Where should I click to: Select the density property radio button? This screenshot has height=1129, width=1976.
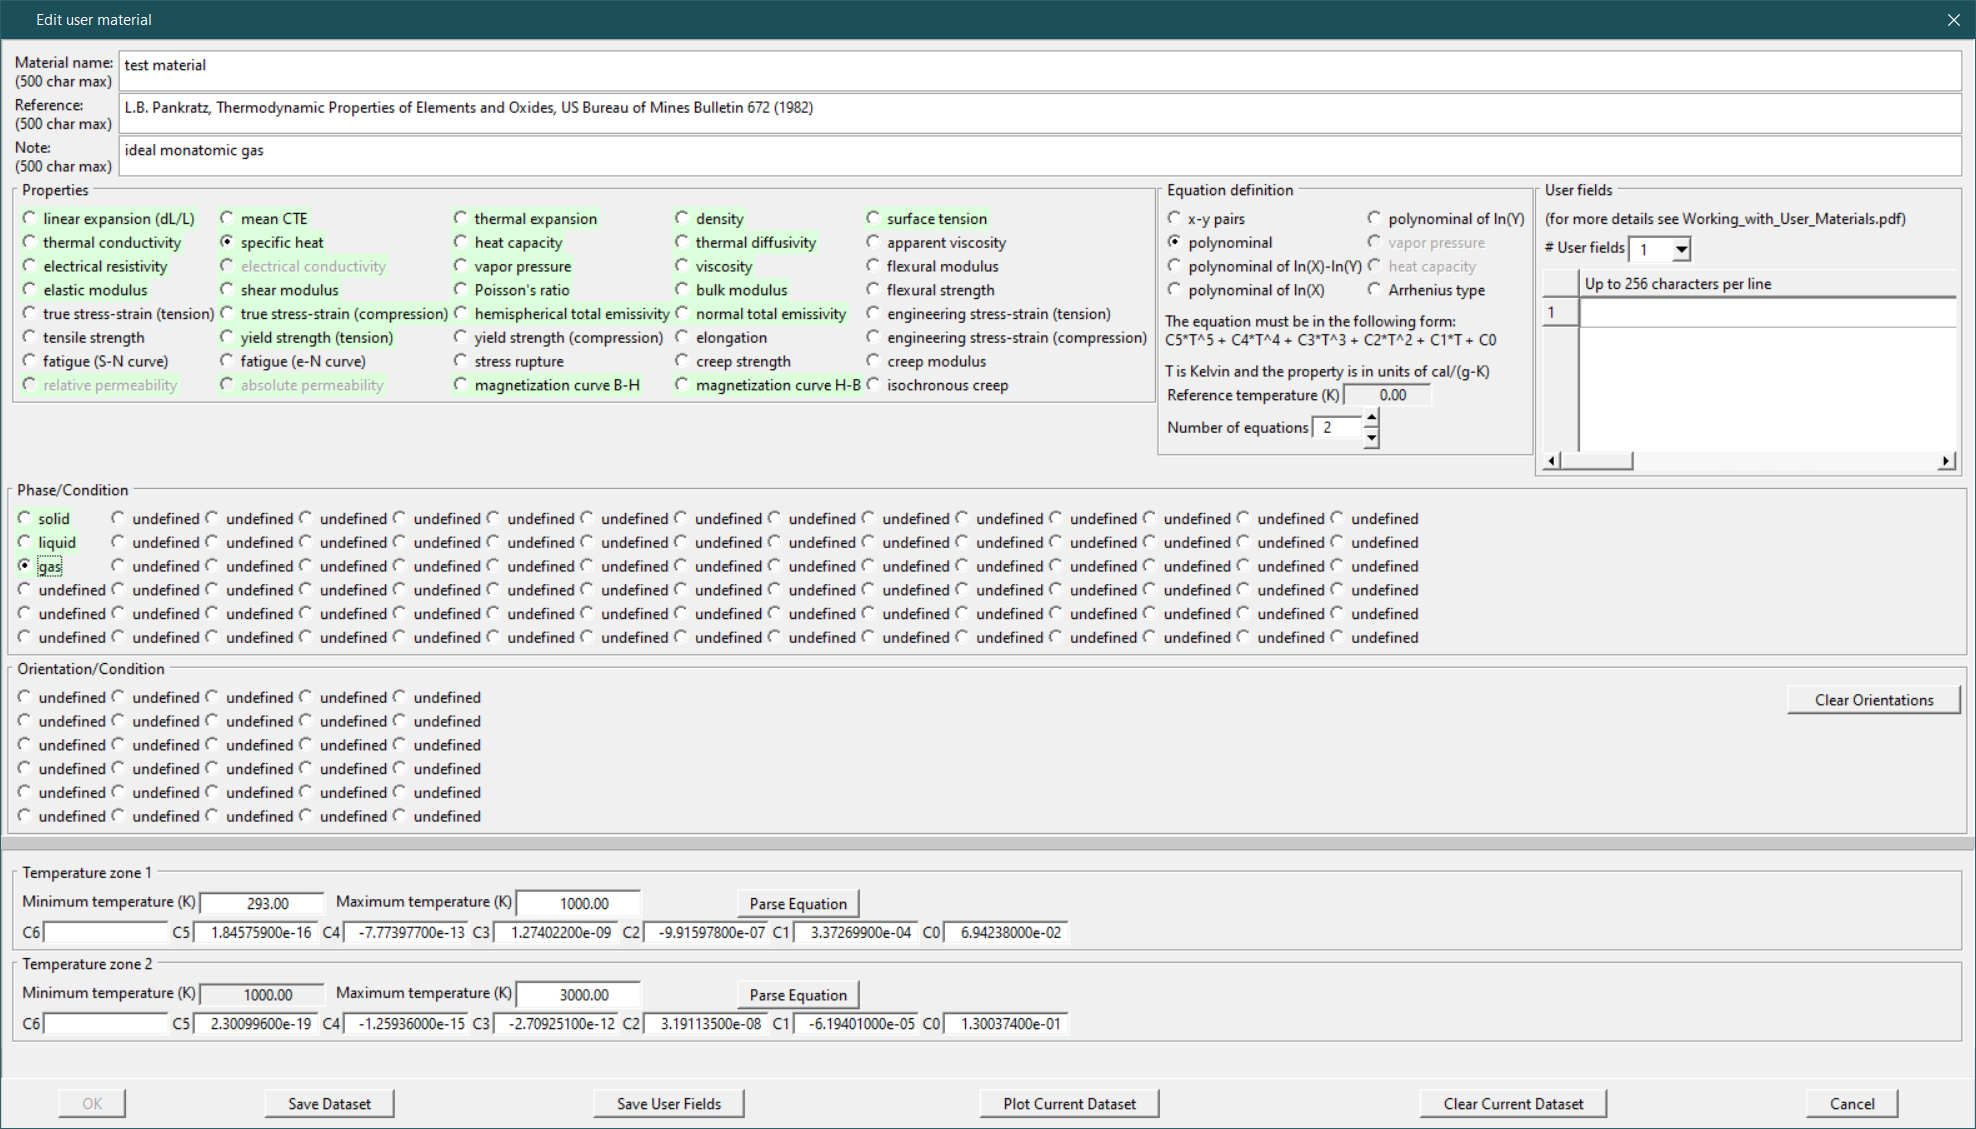[682, 218]
